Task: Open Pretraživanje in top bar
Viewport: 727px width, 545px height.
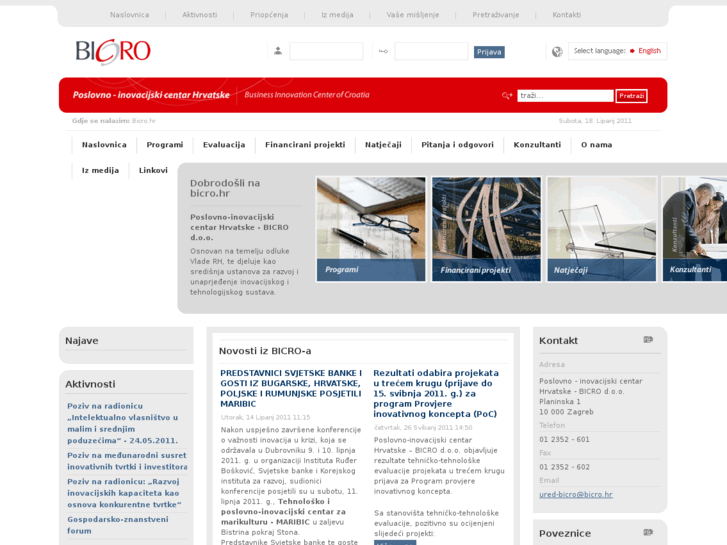Action: pyautogui.click(x=496, y=15)
